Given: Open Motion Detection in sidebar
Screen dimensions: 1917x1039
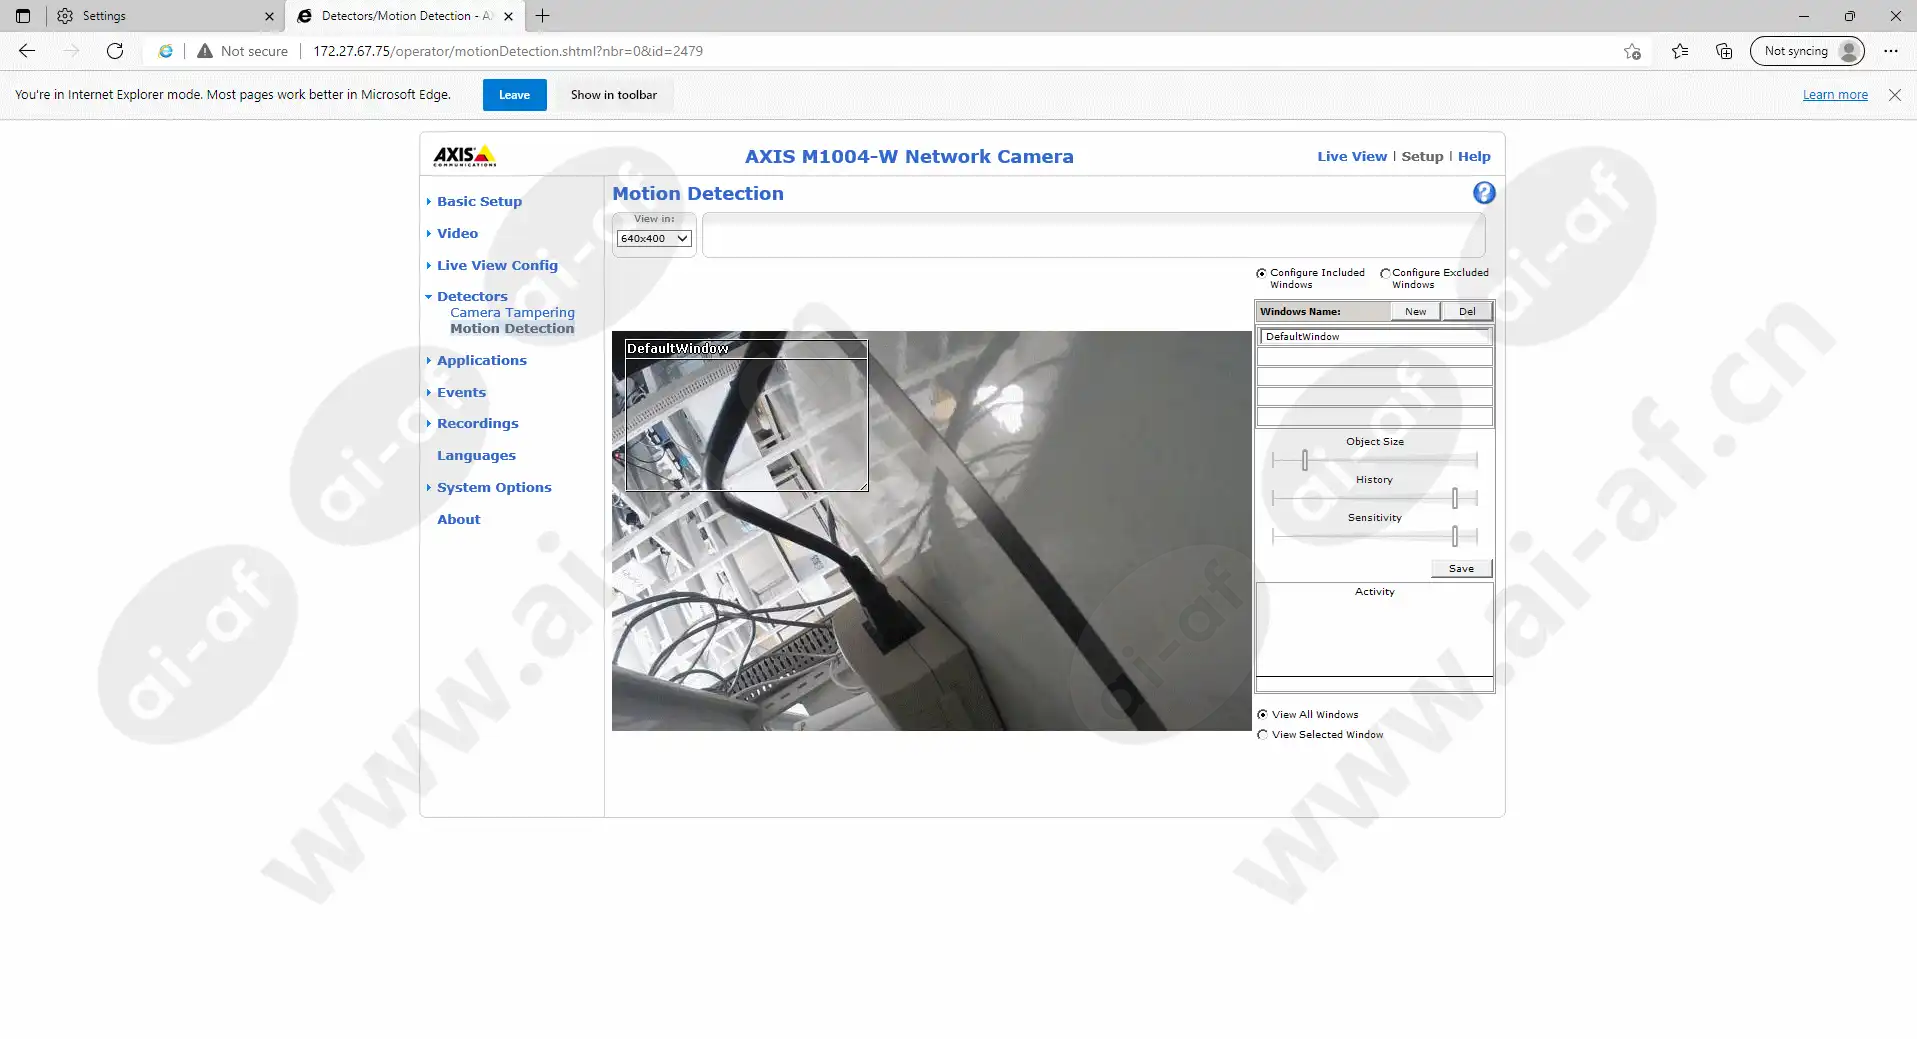Looking at the screenshot, I should click(x=512, y=328).
